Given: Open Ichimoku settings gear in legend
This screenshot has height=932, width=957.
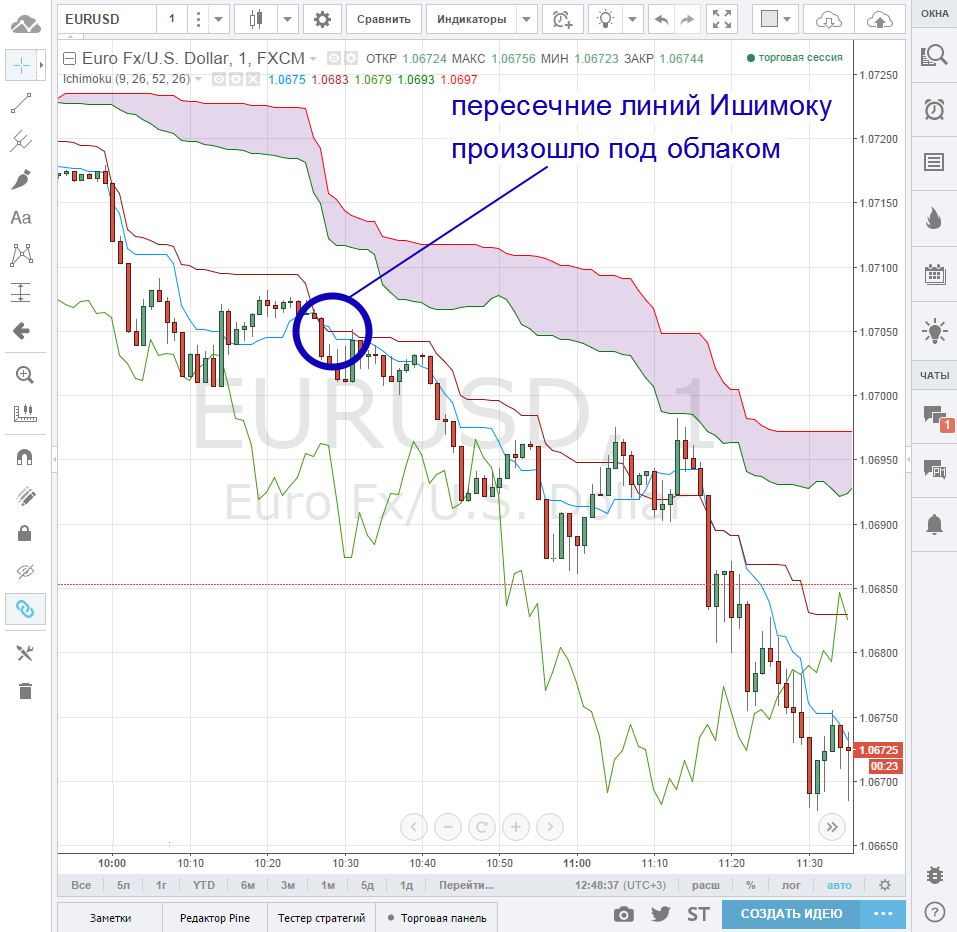Looking at the screenshot, I should pyautogui.click(x=236, y=79).
